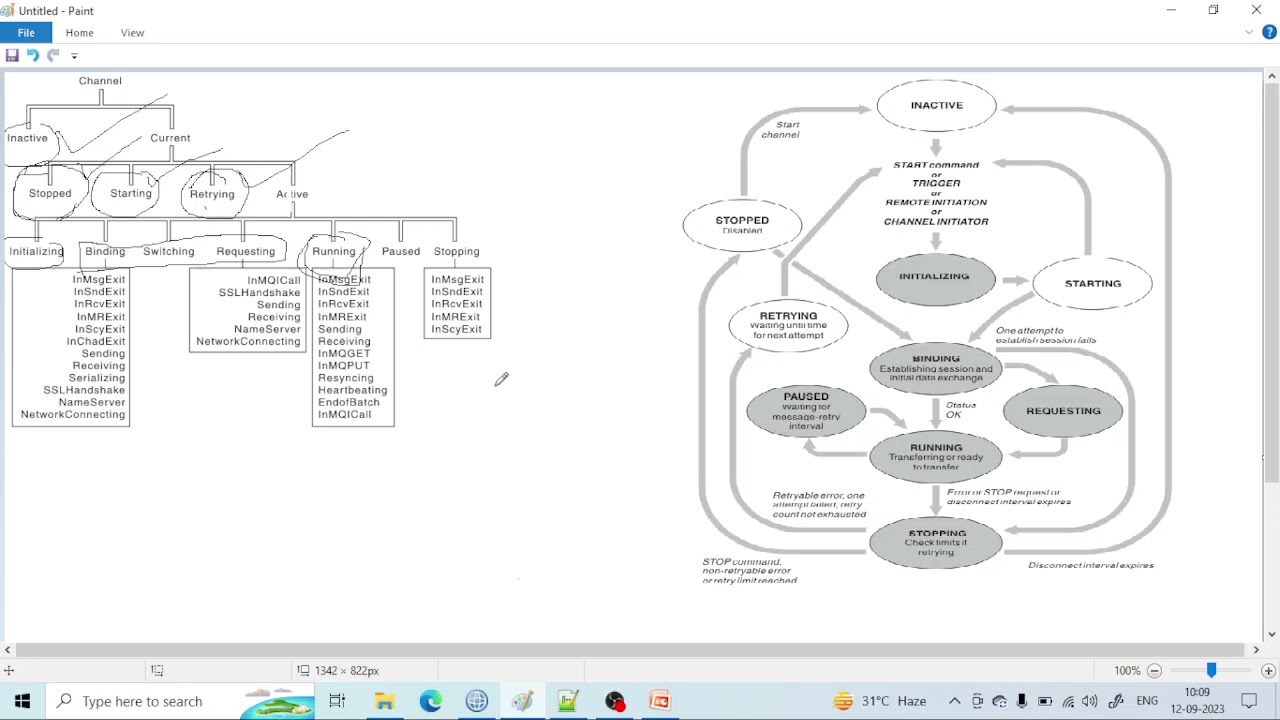The height and width of the screenshot is (720, 1280).
Task: Switch to the Home ribbon tab
Action: pyautogui.click(x=80, y=33)
